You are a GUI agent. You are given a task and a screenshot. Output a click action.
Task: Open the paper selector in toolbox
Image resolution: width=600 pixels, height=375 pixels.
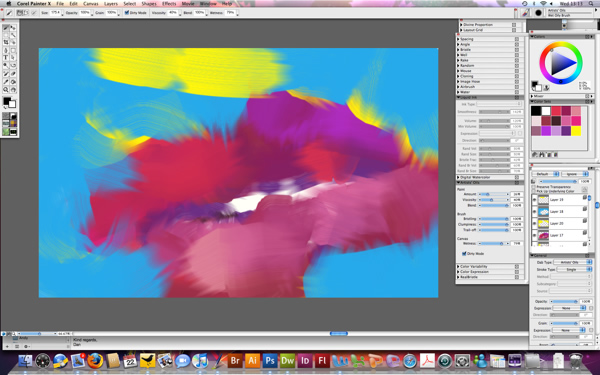click(6, 116)
